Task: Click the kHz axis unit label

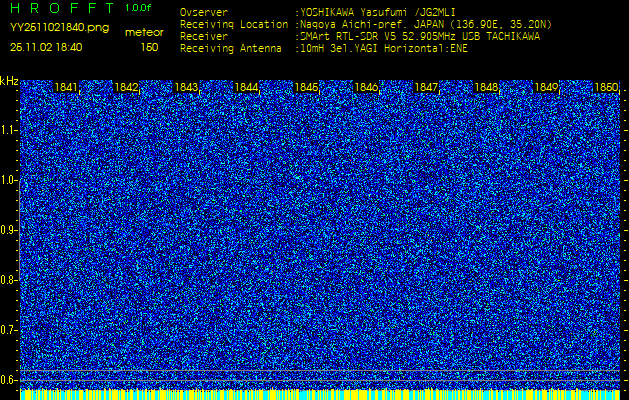Action: 9,81
